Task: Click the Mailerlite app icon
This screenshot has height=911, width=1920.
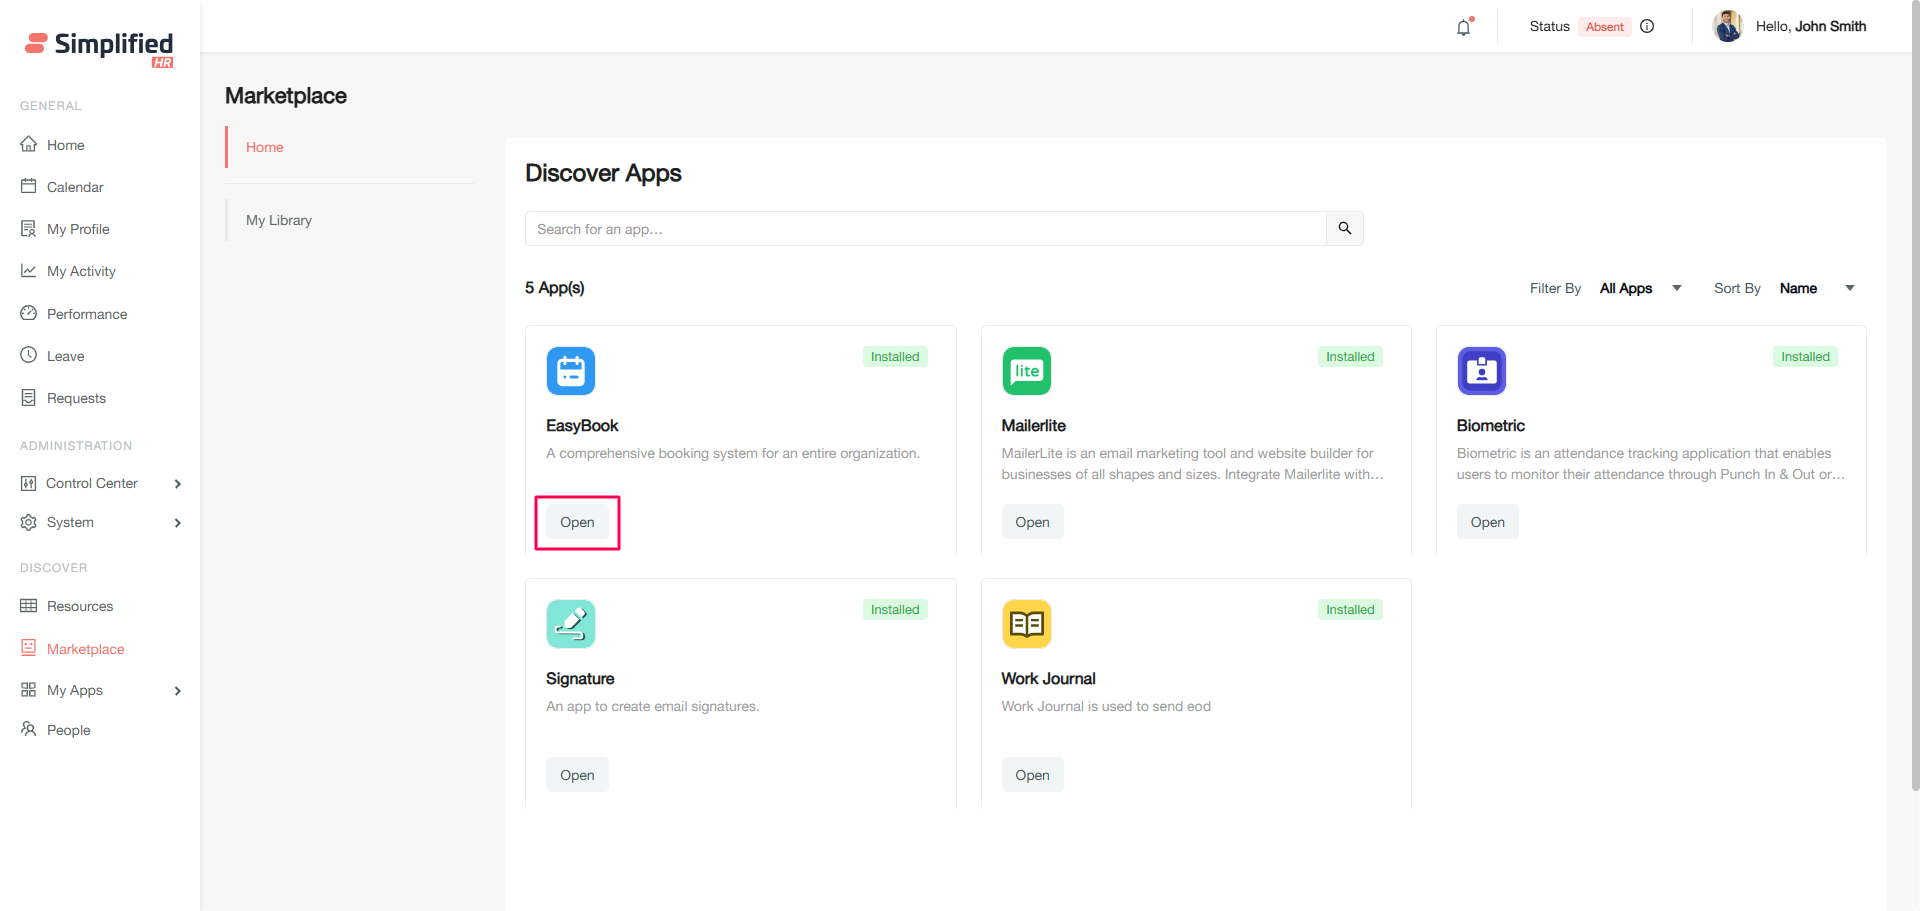Action: coord(1026,371)
